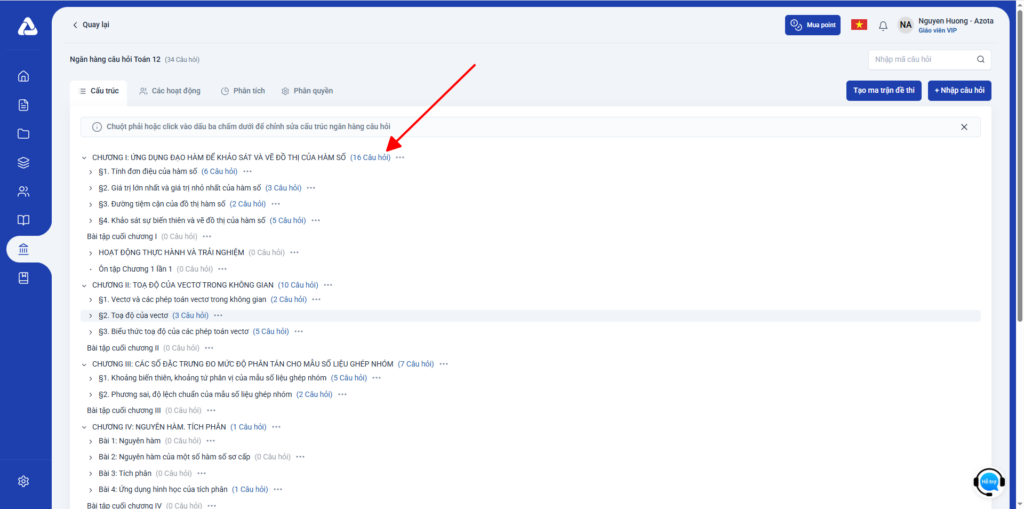Open the people icon in the sidebar
This screenshot has width=1024, height=509.
[24, 191]
